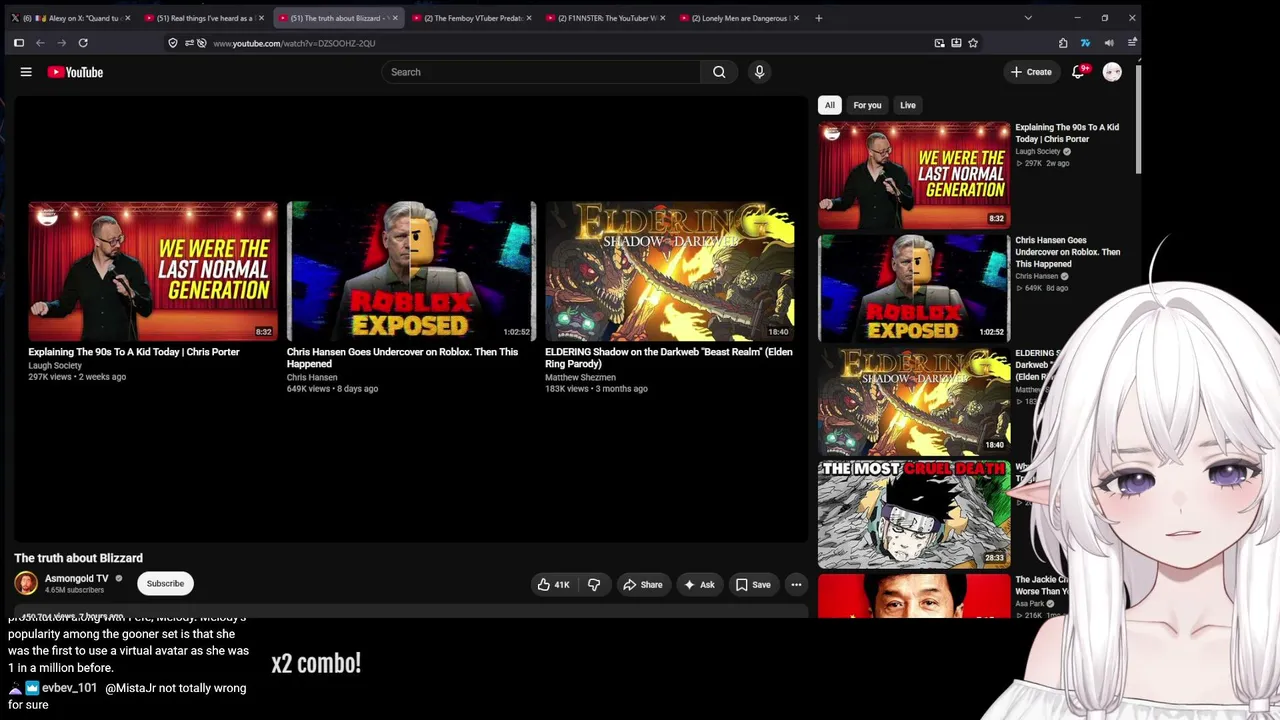1280x720 pixels.
Task: Close the 'Alexy on X' tab
Action: point(127,18)
